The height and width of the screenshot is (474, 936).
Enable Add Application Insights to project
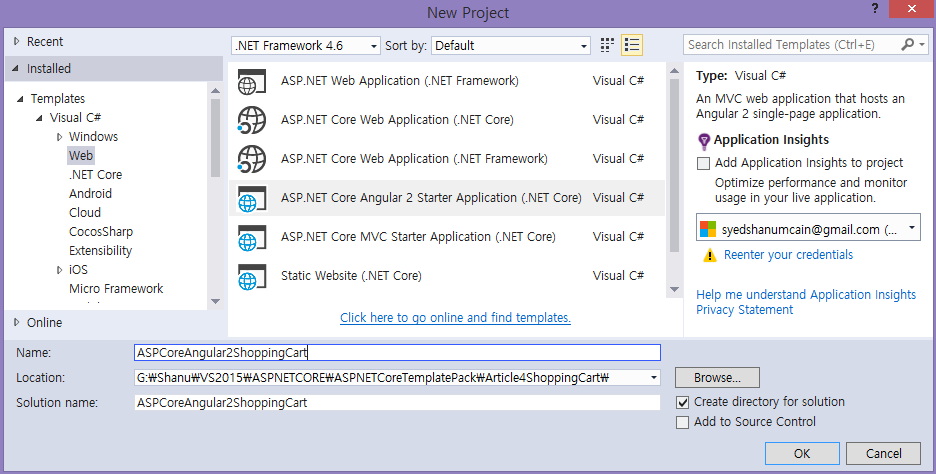click(x=704, y=163)
